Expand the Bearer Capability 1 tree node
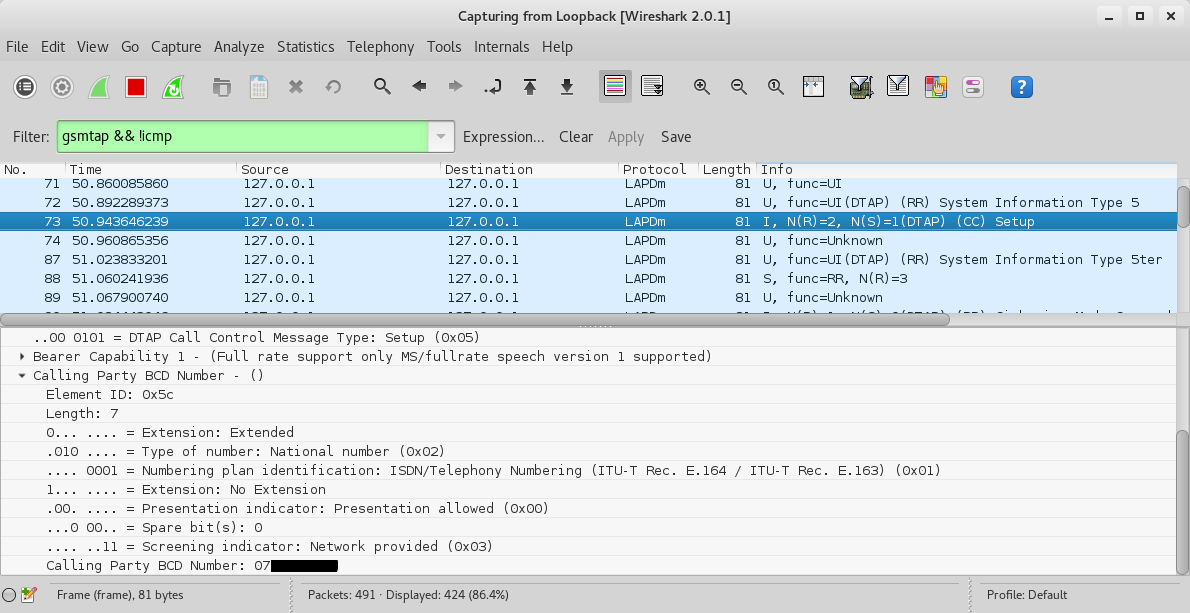 coord(22,357)
